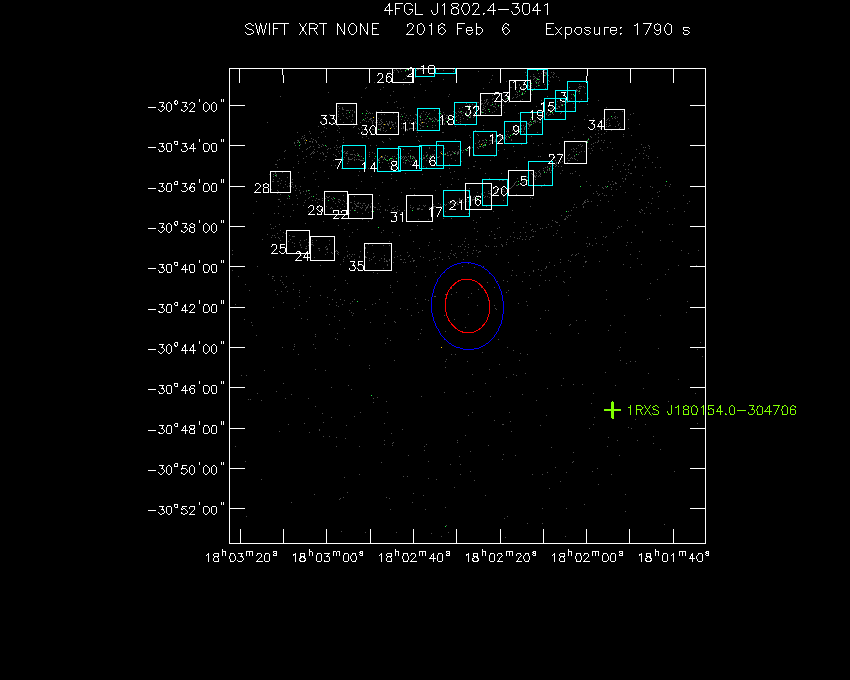Click the -30°34'00" declination axis label

point(186,147)
